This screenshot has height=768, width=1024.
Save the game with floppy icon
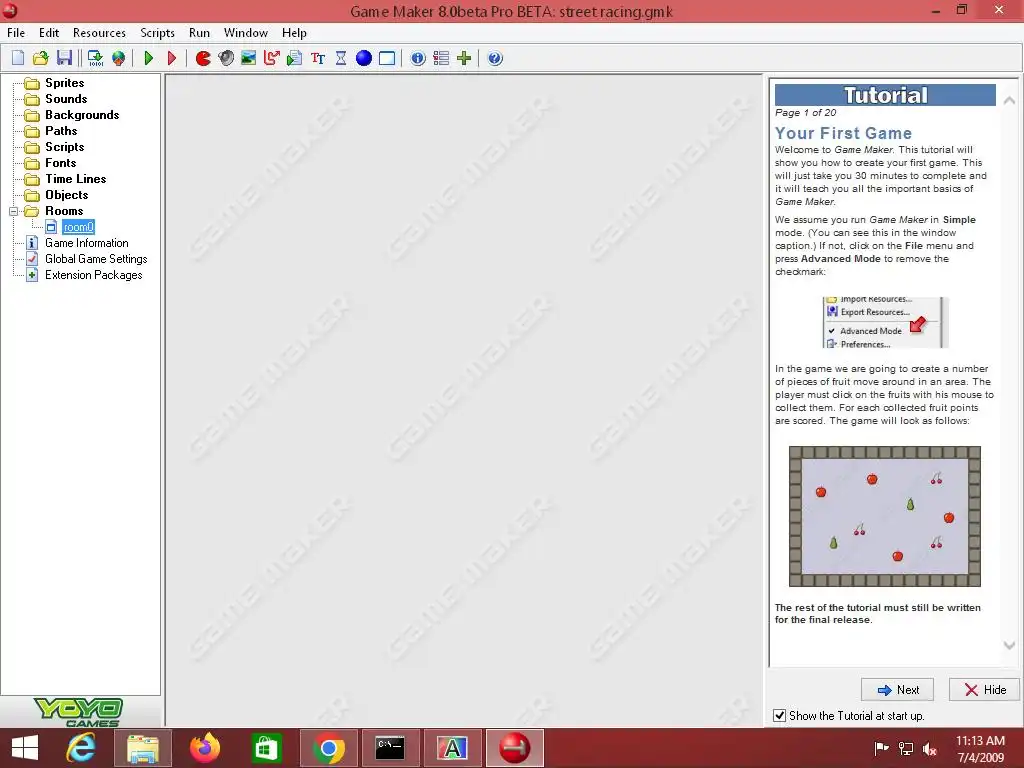pos(64,58)
